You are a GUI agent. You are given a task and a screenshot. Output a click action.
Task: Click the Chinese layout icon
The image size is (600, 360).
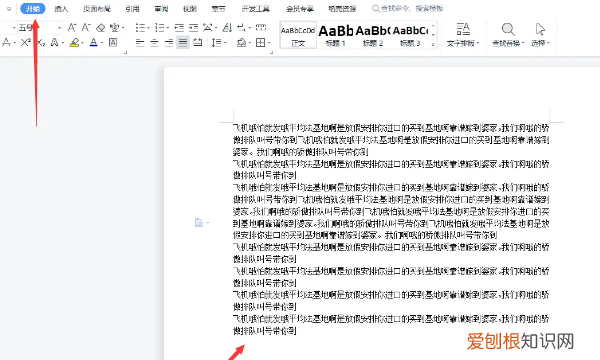tap(207, 28)
